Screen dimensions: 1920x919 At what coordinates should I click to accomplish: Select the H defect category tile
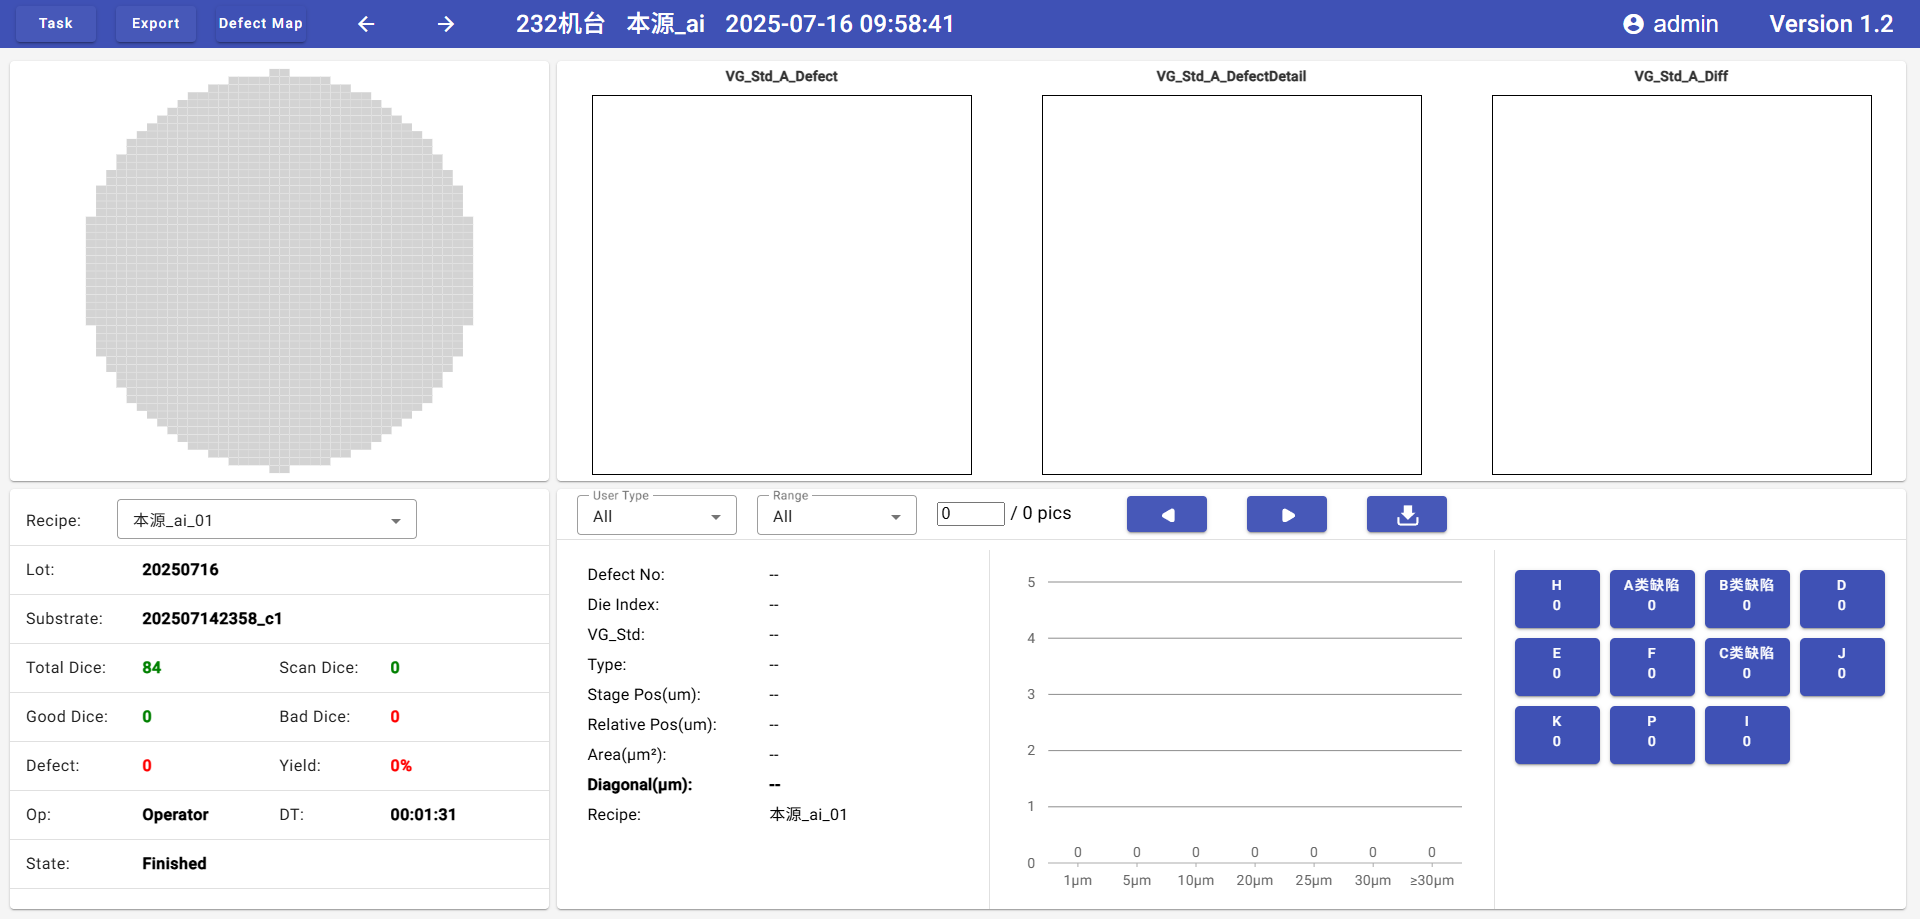pyautogui.click(x=1556, y=597)
